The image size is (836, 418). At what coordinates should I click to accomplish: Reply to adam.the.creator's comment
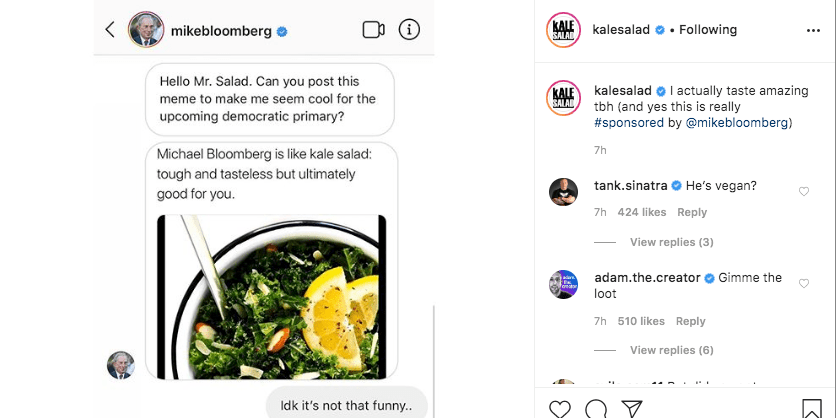point(690,321)
